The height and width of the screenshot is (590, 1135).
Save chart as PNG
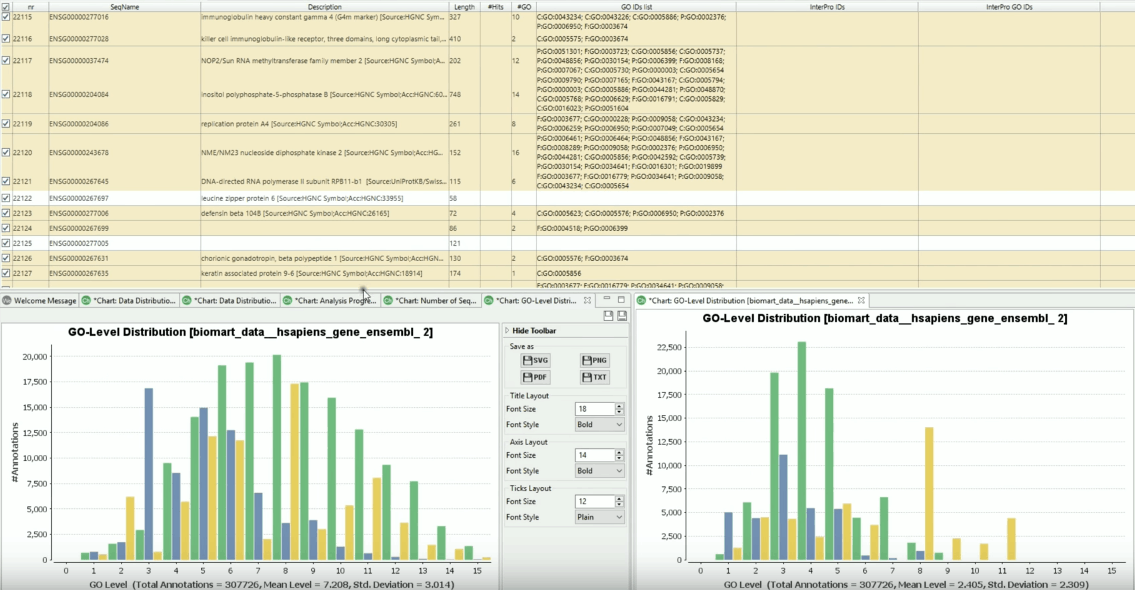595,360
